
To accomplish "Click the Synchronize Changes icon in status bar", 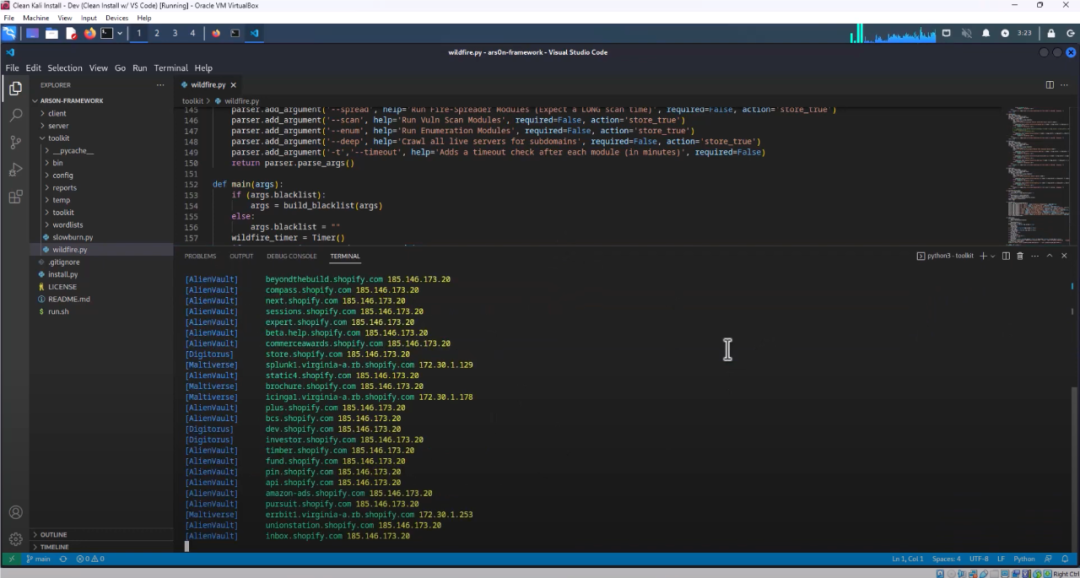I will (x=63, y=559).
